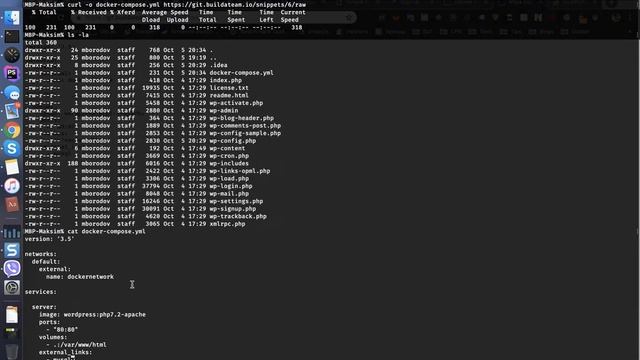Click index.php in the file listing
Screen dimensions: 640x360
(x=225, y=80)
